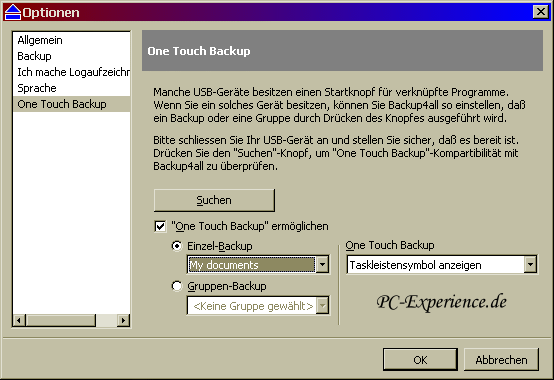
Task: Click the Suchen button
Action: pos(214,200)
